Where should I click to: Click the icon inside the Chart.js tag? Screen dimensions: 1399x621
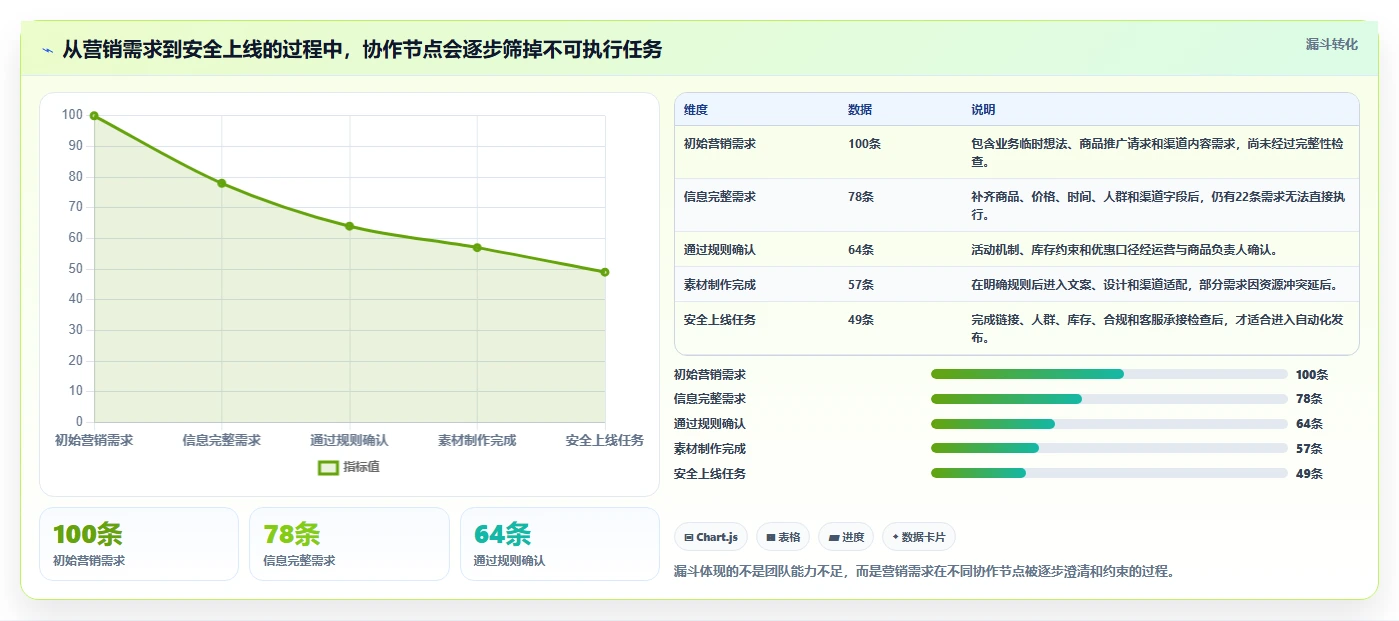click(689, 537)
